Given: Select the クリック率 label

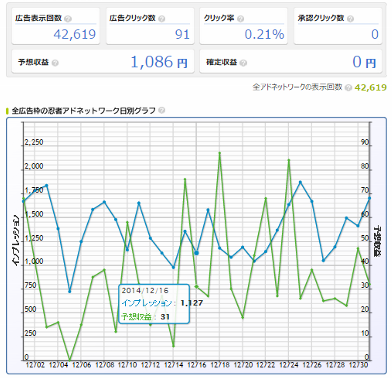Looking at the screenshot, I should point(219,18).
